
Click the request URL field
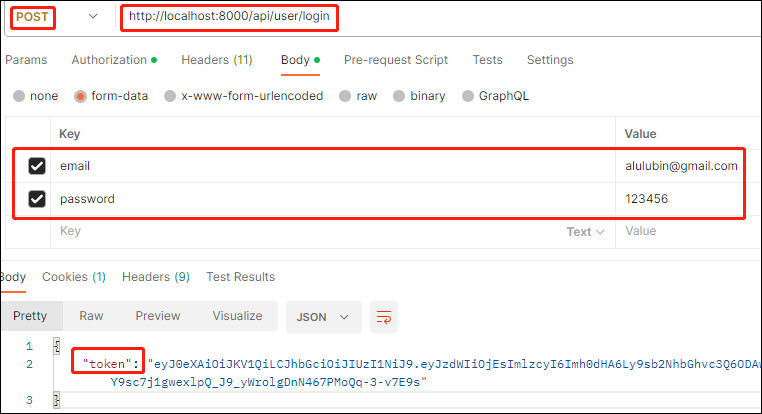pyautogui.click(x=437, y=17)
